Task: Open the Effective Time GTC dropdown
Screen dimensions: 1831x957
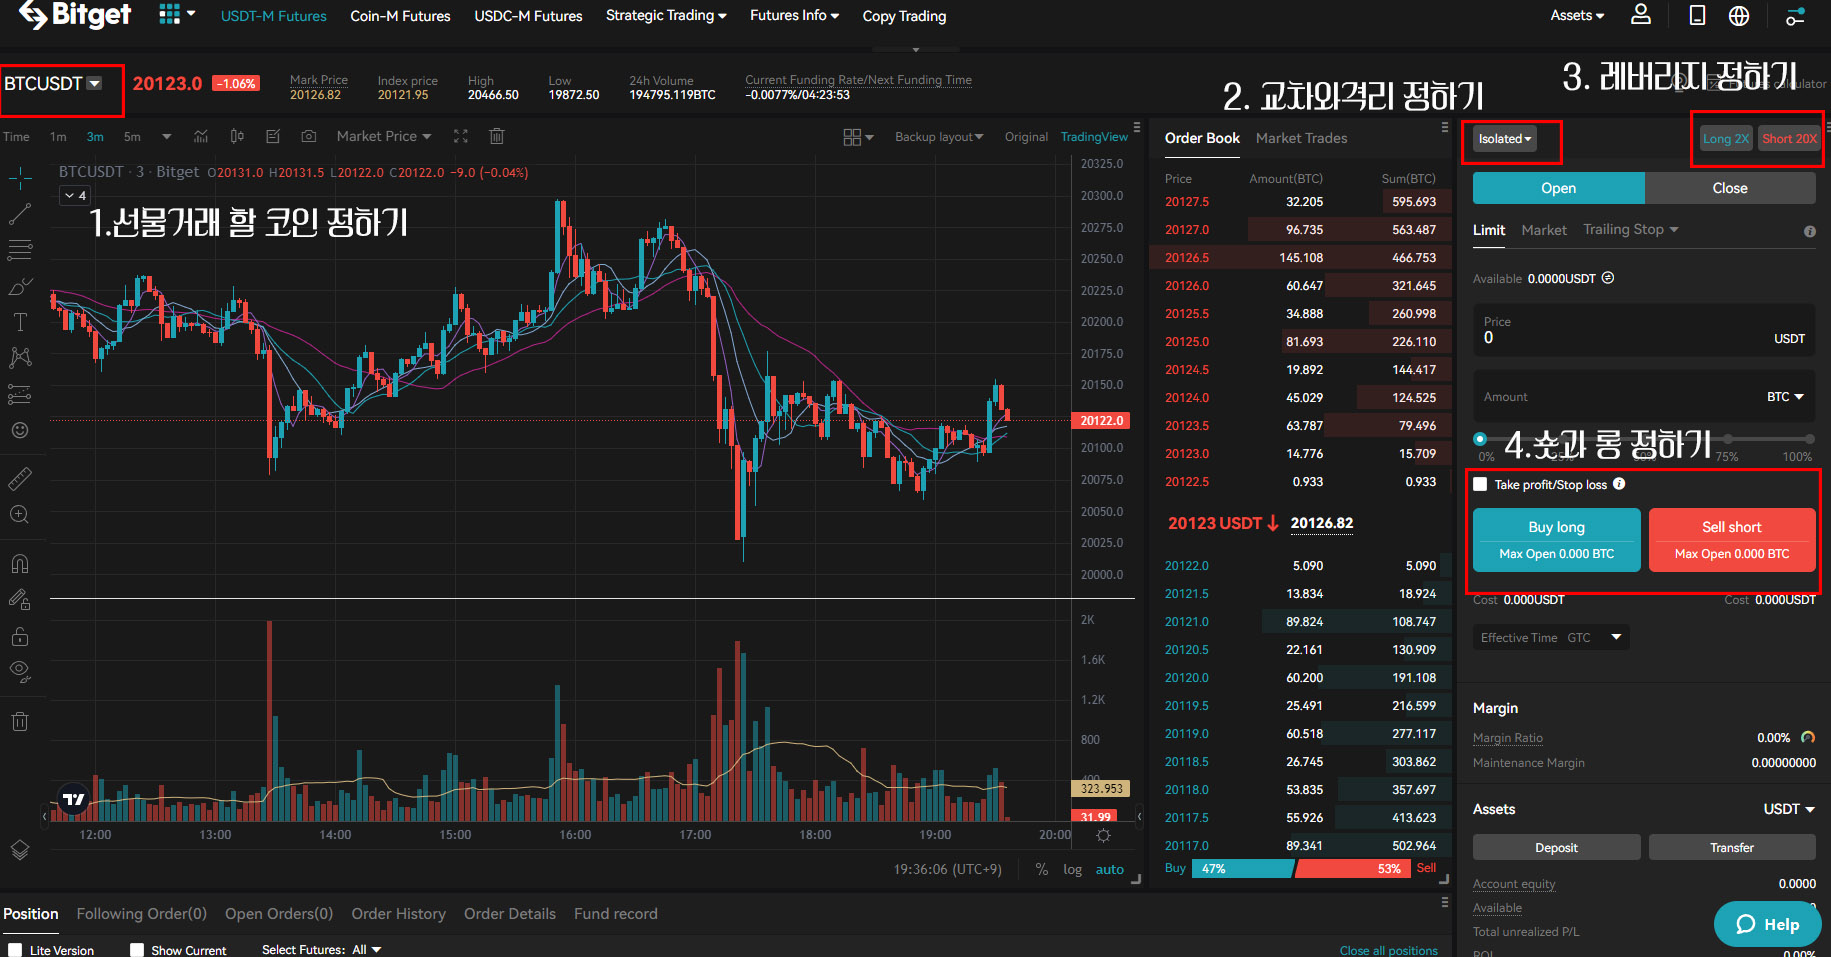Action: pos(1551,638)
